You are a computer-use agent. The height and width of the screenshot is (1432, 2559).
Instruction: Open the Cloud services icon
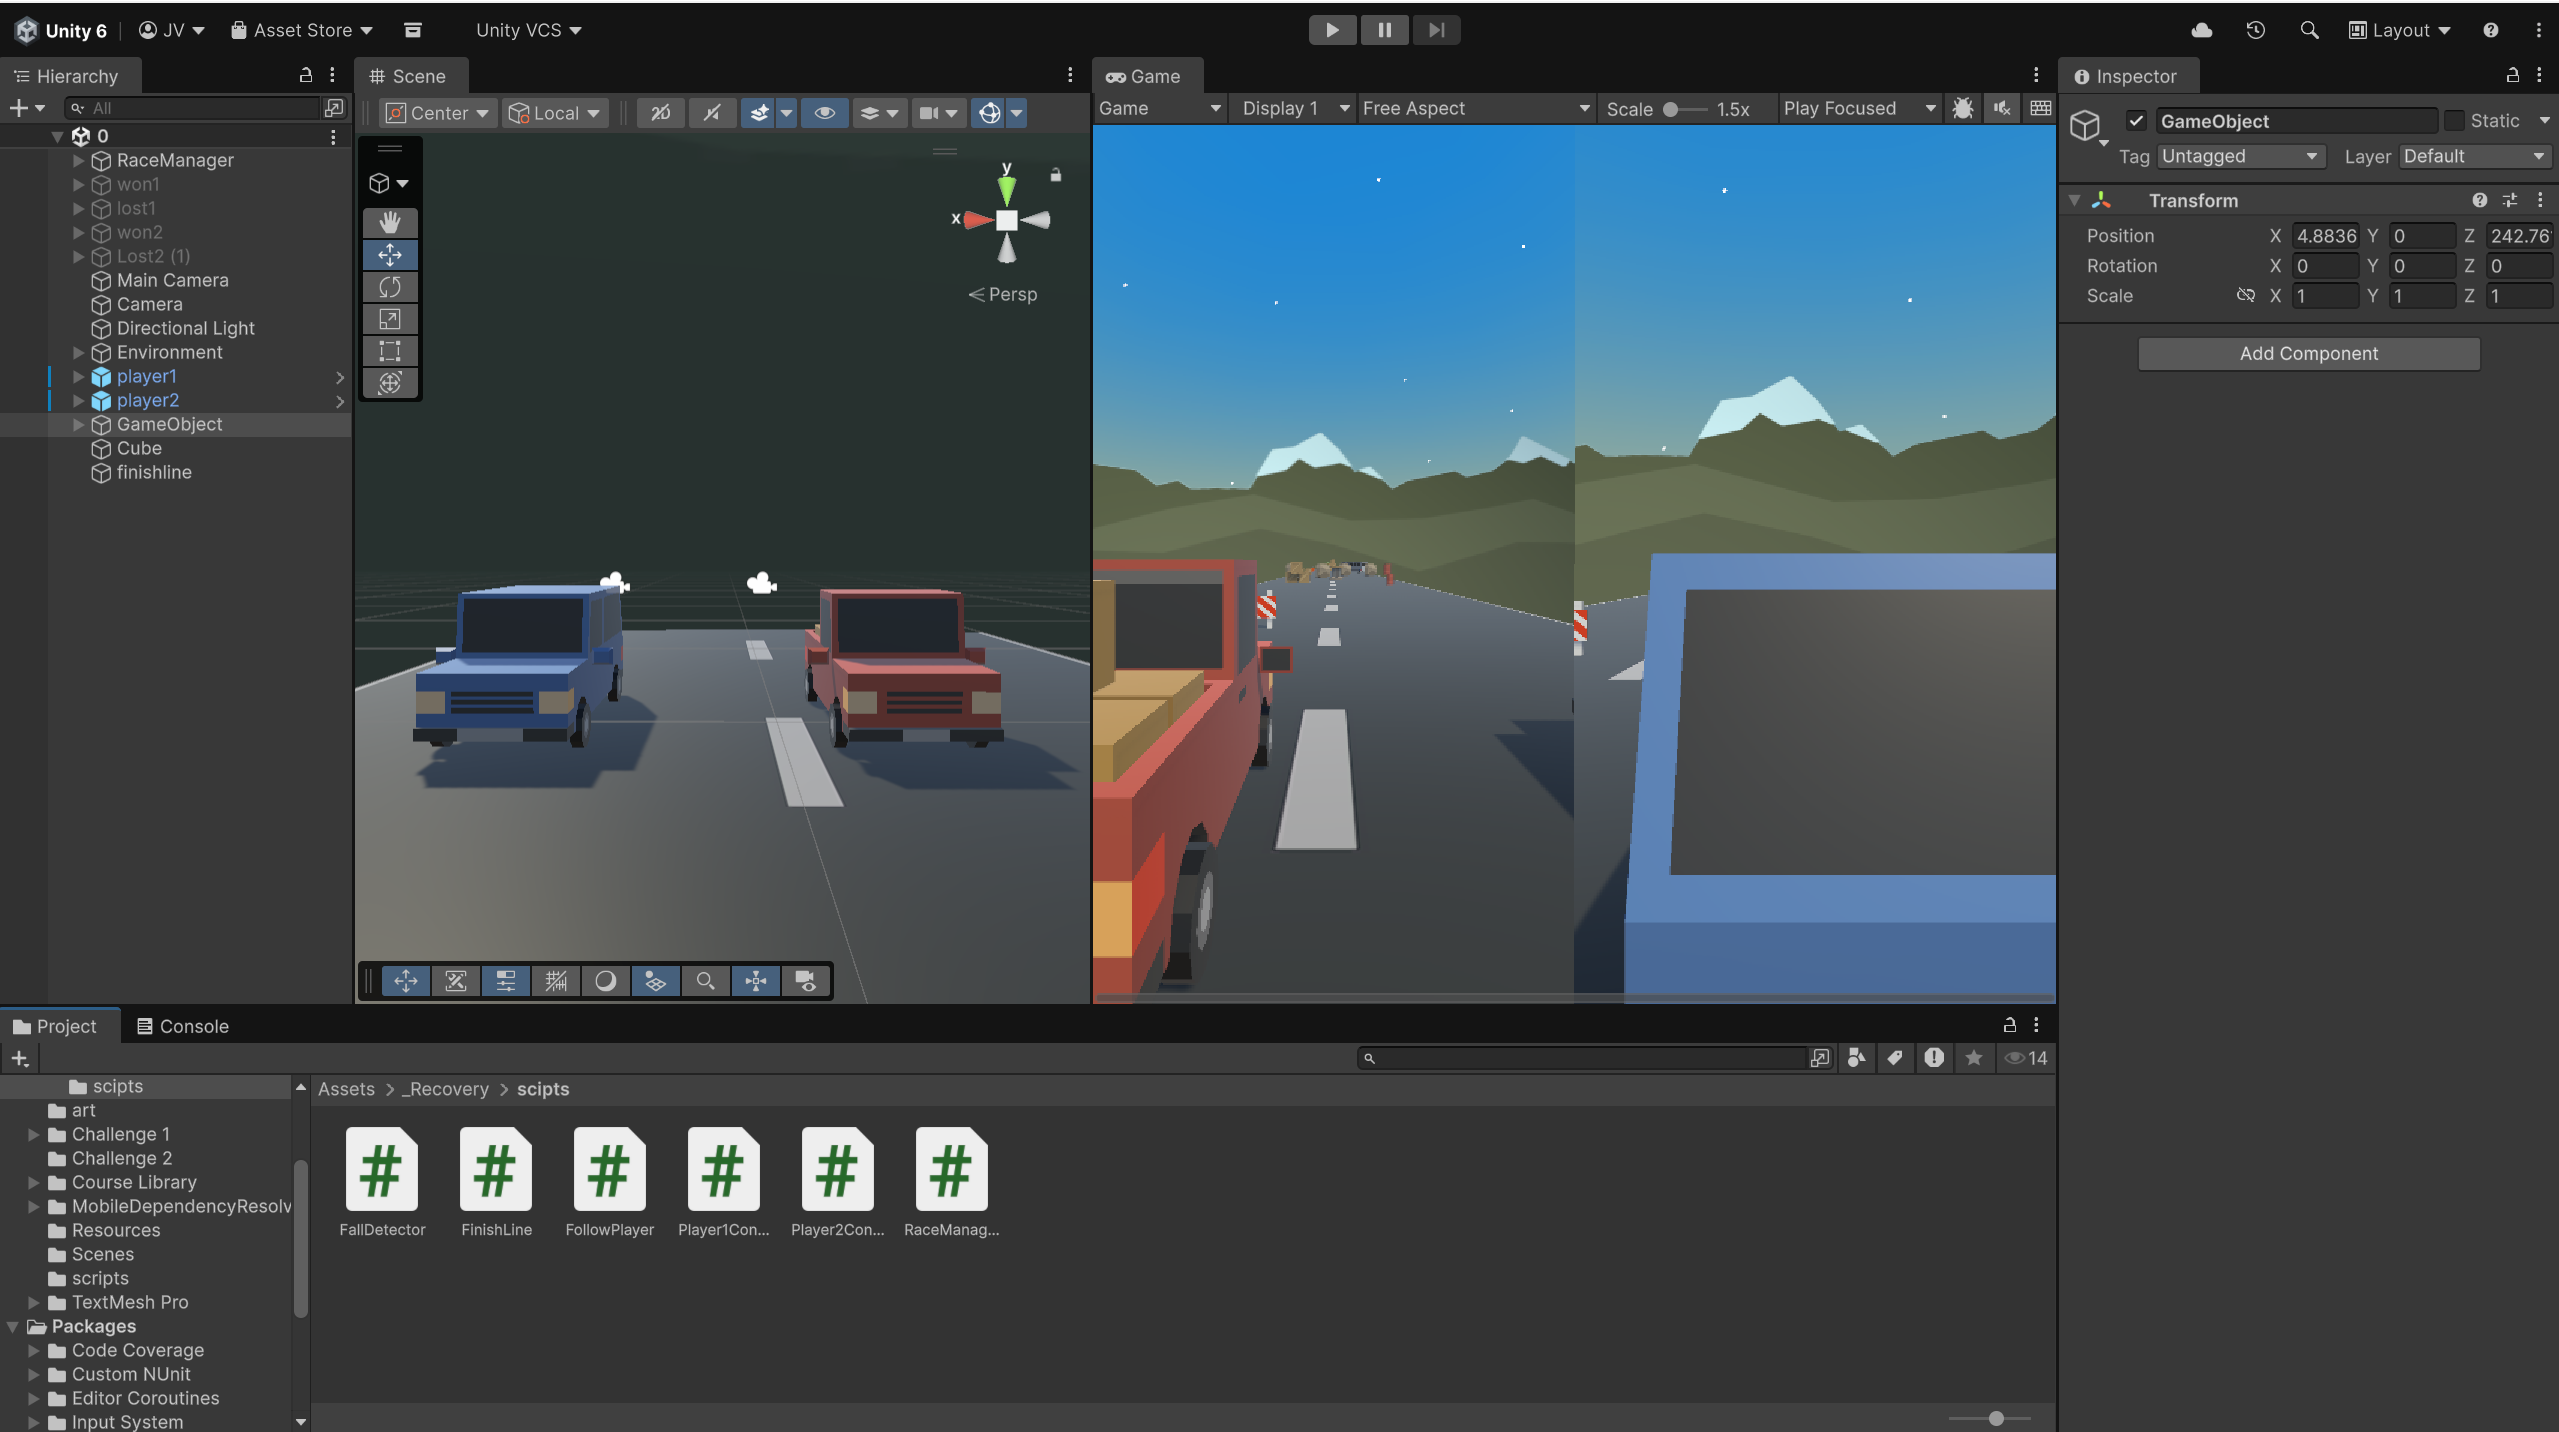2201,30
